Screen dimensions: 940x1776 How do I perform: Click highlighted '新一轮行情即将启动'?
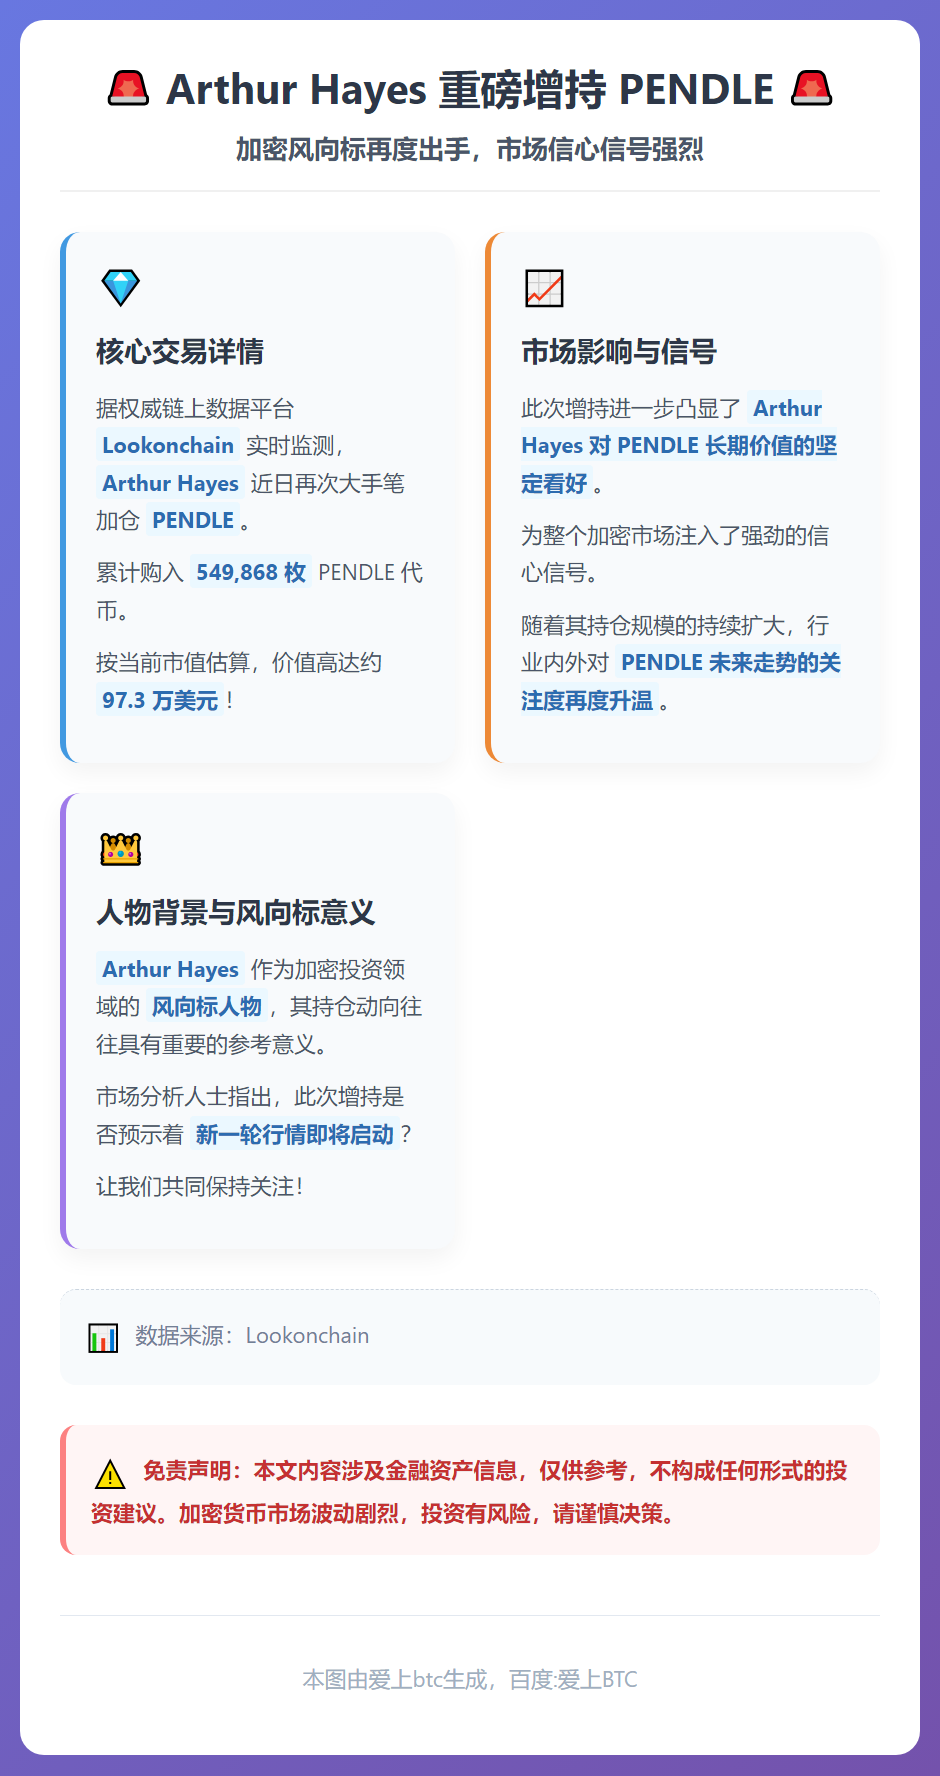[295, 1135]
